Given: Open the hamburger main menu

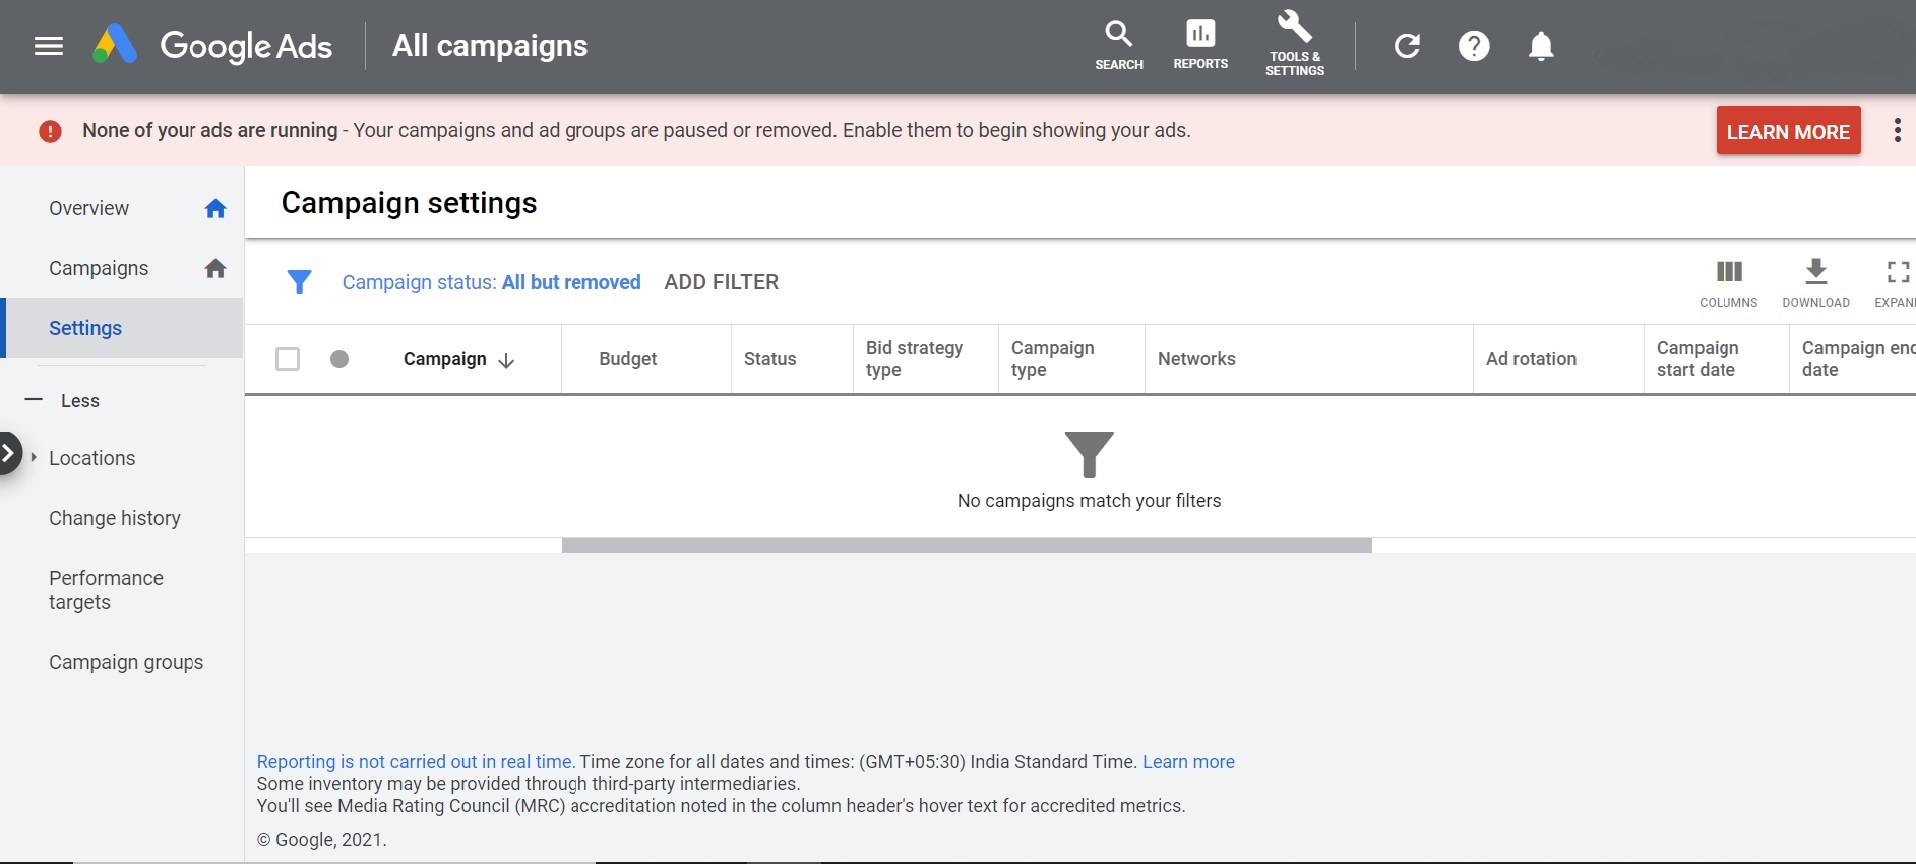Looking at the screenshot, I should (48, 46).
